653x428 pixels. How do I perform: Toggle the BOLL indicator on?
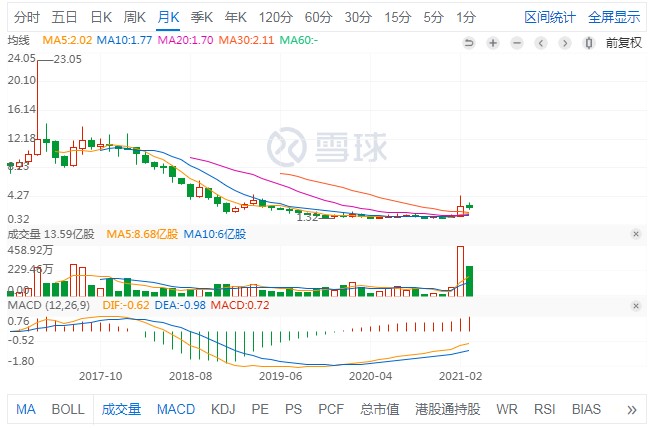point(68,409)
